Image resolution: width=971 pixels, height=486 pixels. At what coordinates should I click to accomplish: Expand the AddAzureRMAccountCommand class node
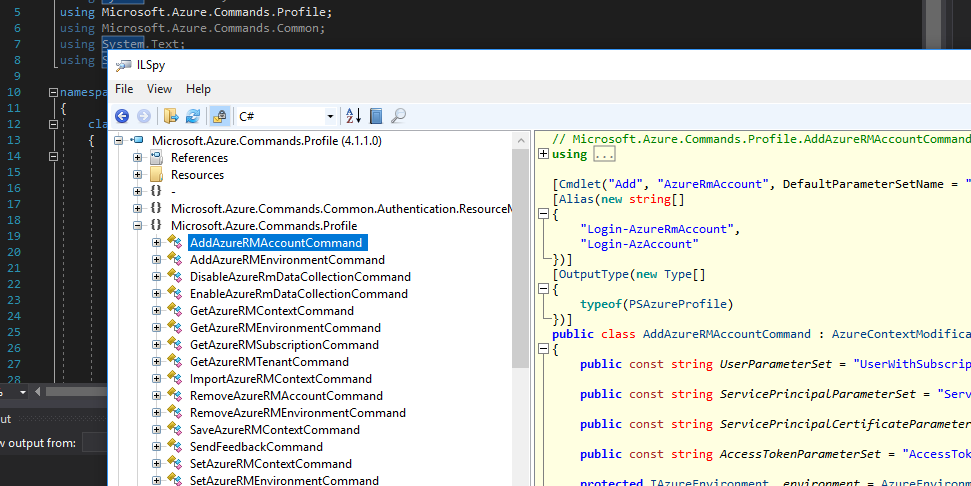point(157,243)
